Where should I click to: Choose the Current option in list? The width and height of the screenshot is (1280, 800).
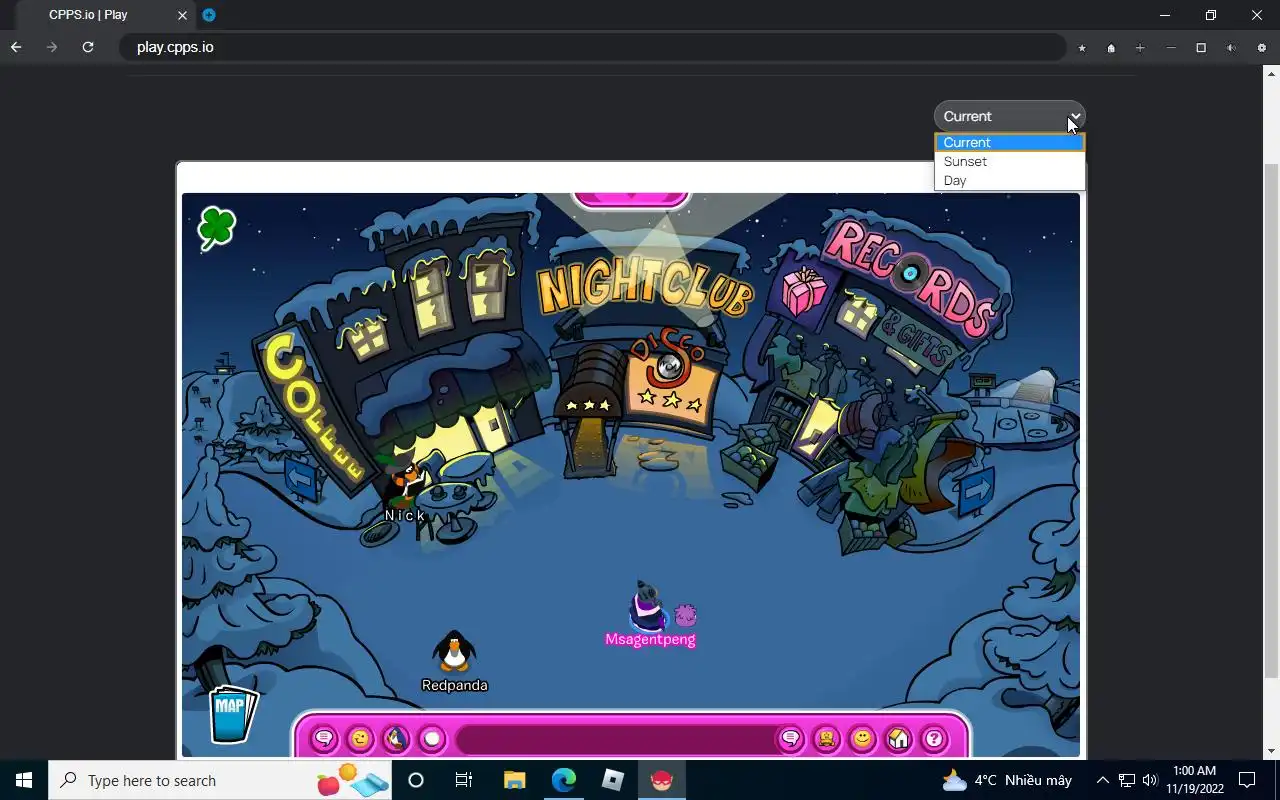tap(1009, 142)
